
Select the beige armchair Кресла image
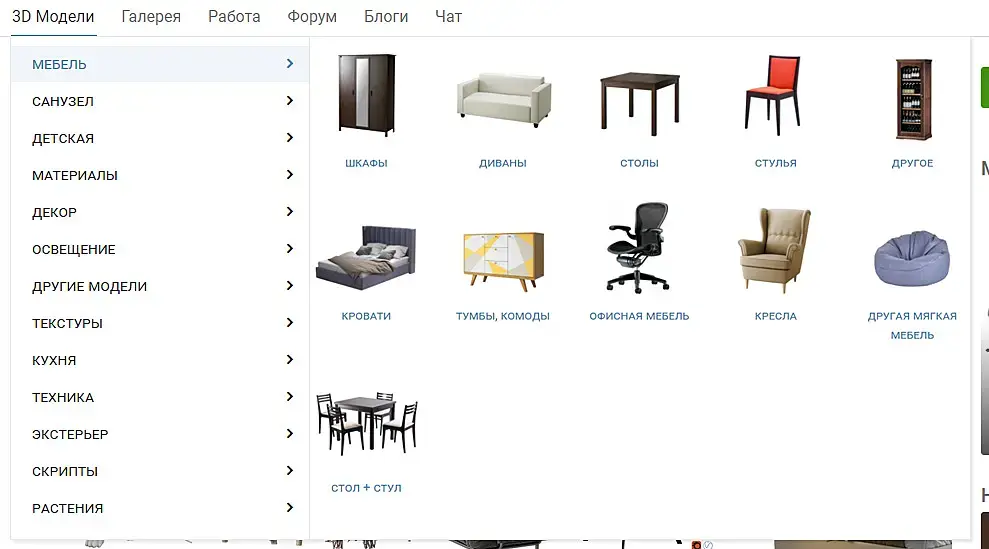click(775, 250)
